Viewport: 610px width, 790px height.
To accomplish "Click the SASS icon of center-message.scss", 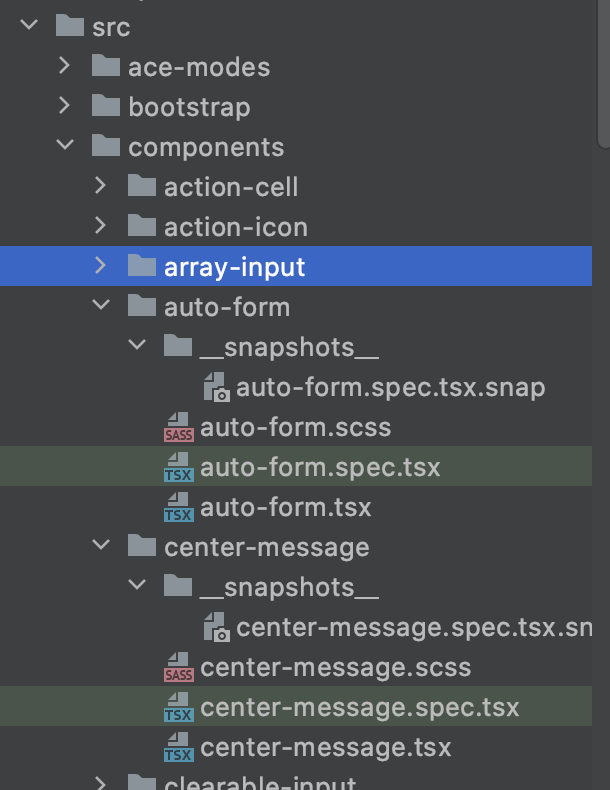I will 179,667.
